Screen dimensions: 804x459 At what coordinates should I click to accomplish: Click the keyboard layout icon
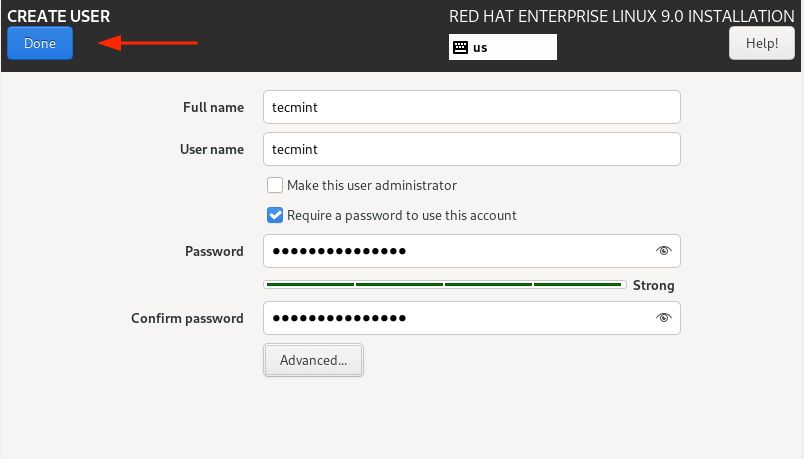point(460,47)
